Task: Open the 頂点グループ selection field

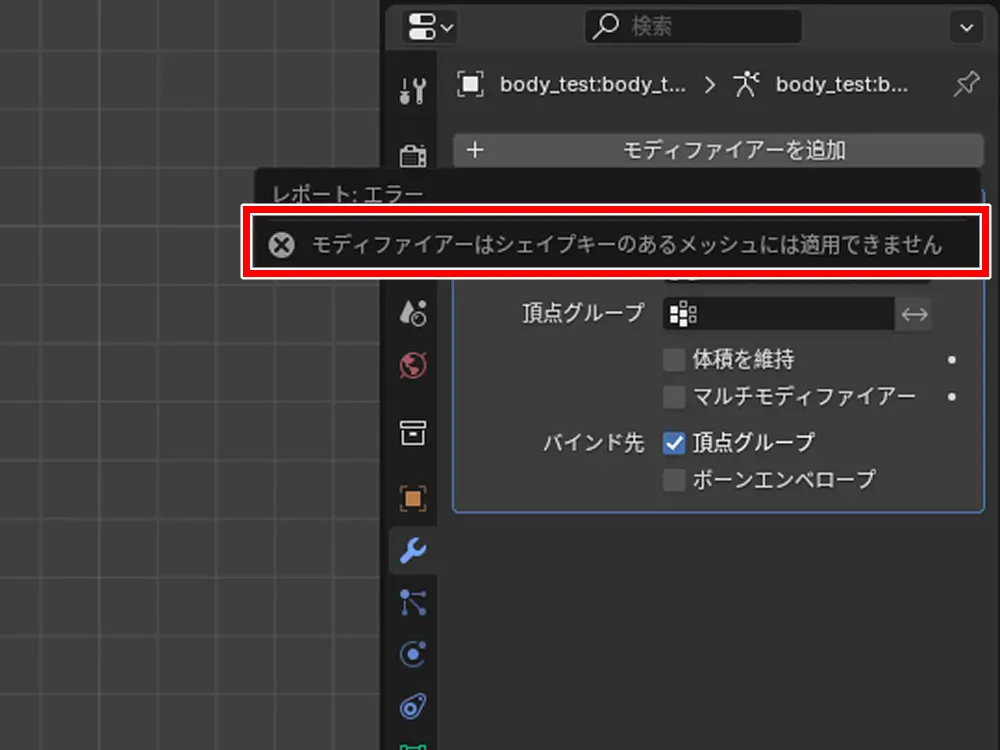Action: [x=777, y=314]
